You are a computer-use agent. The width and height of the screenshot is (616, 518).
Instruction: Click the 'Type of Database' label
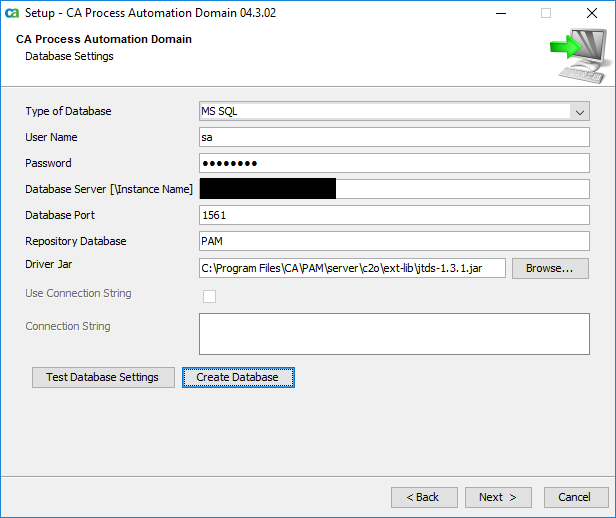[68, 112]
